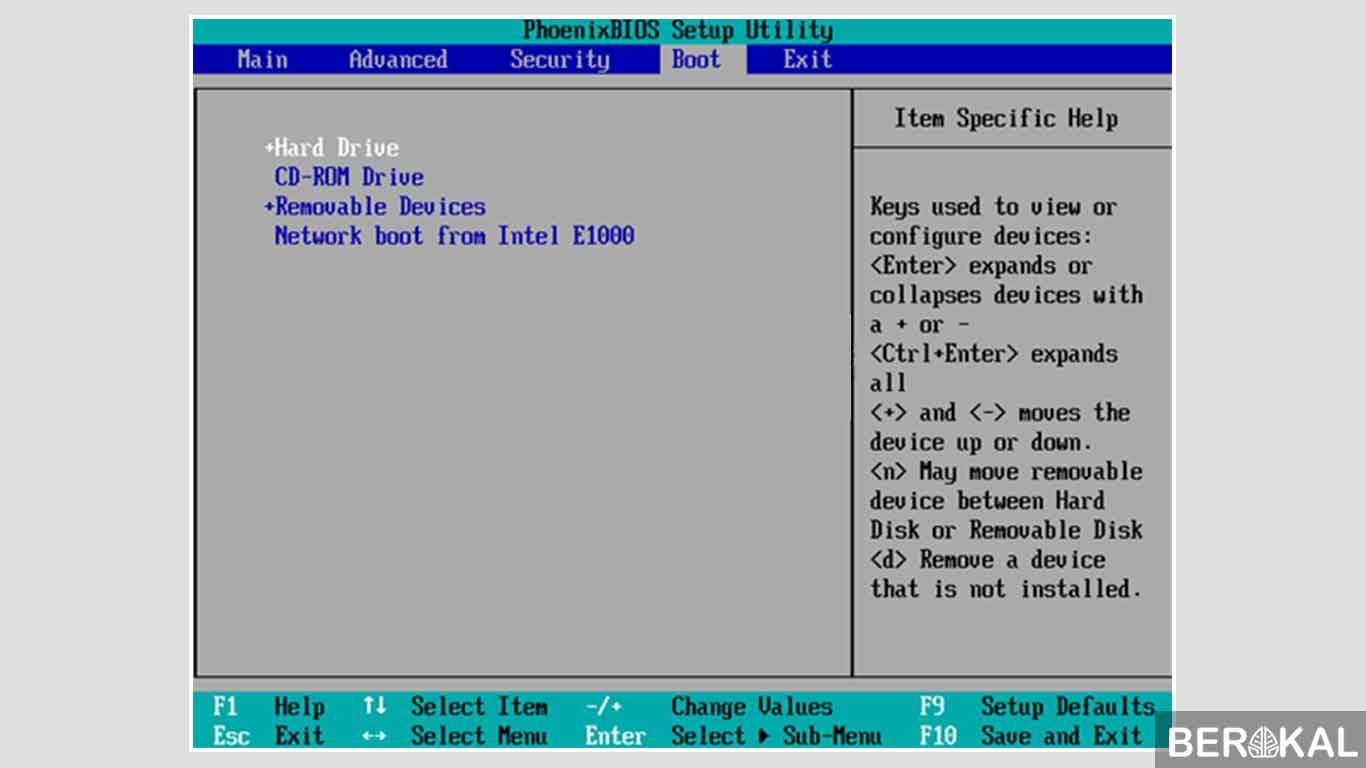Click the up-down arrows Select Item hint
1366x768 pixels.
click(x=455, y=707)
